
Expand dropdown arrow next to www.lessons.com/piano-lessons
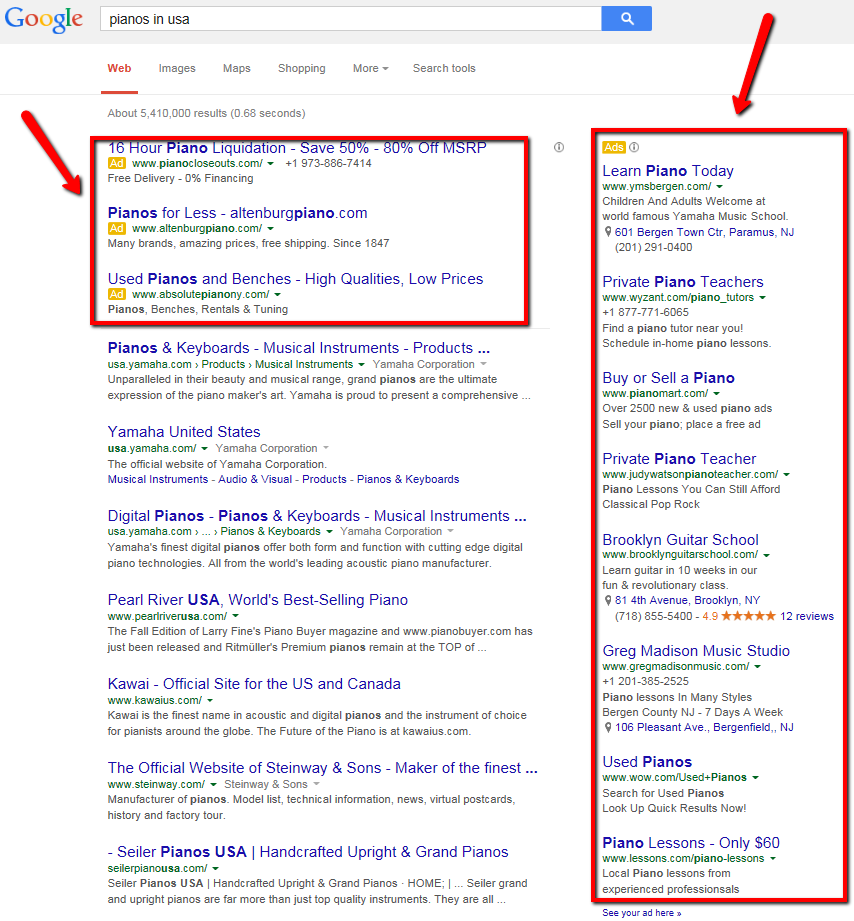pos(773,859)
